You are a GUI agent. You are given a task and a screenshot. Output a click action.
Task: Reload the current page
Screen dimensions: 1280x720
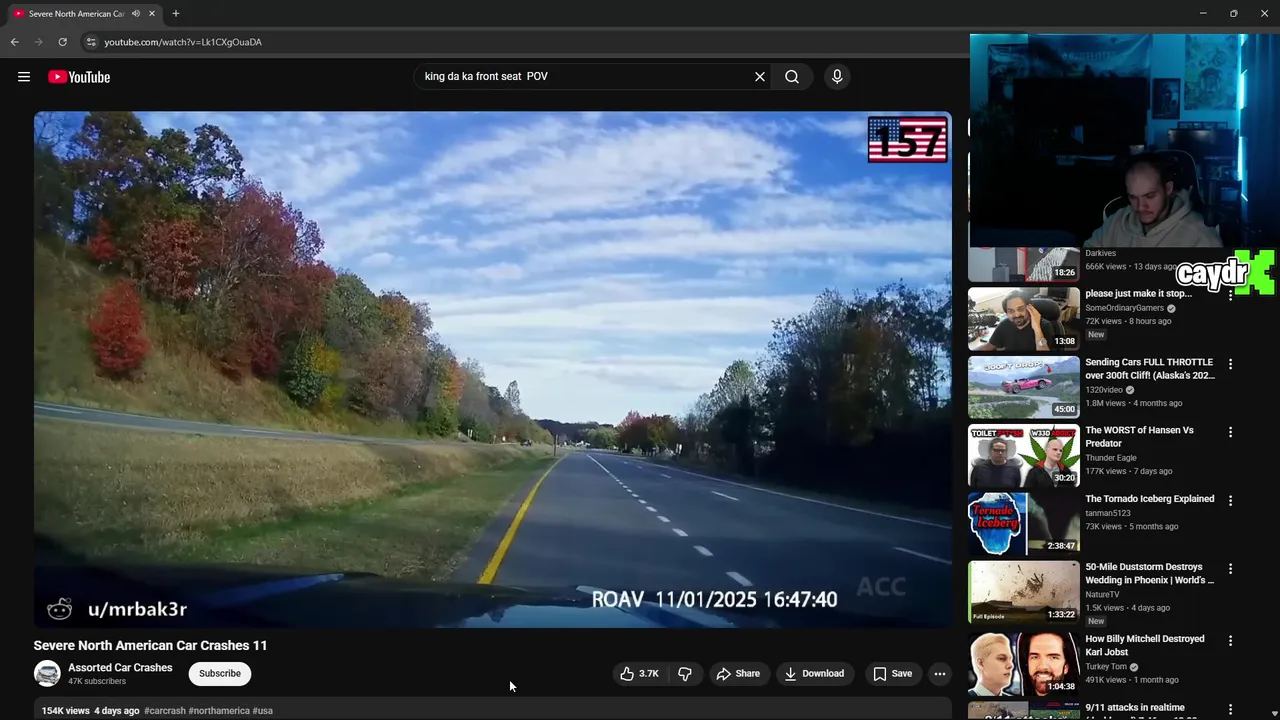coord(62,42)
